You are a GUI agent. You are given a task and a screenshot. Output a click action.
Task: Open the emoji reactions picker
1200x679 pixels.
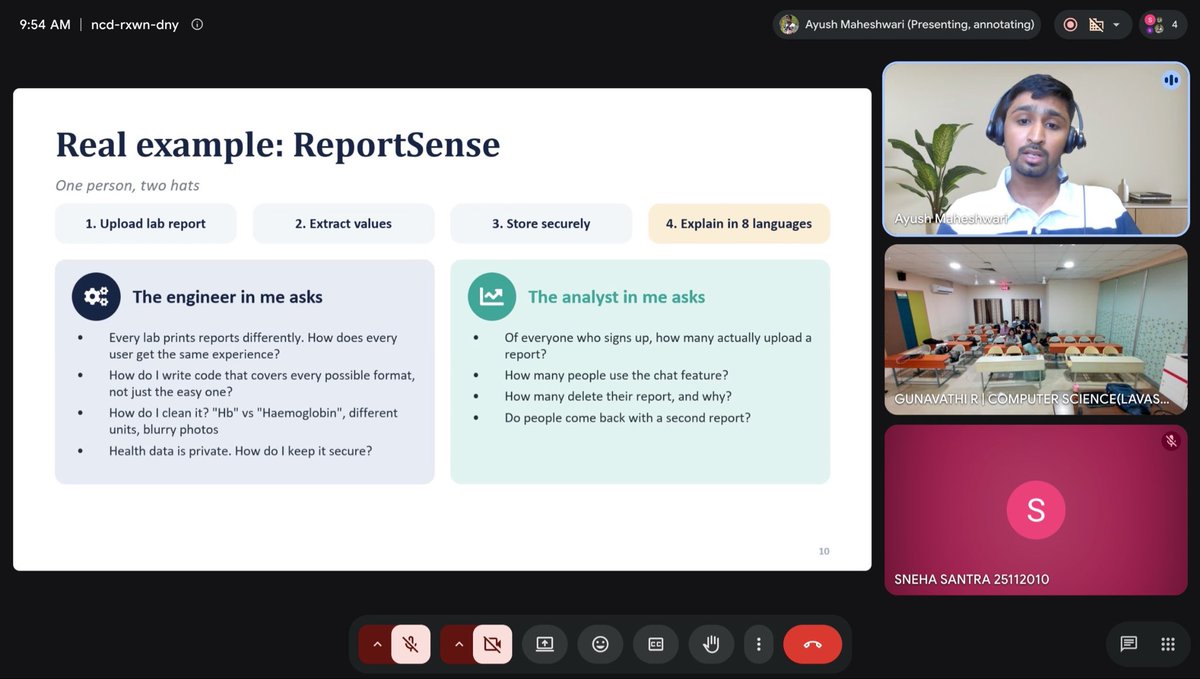pyautogui.click(x=600, y=644)
